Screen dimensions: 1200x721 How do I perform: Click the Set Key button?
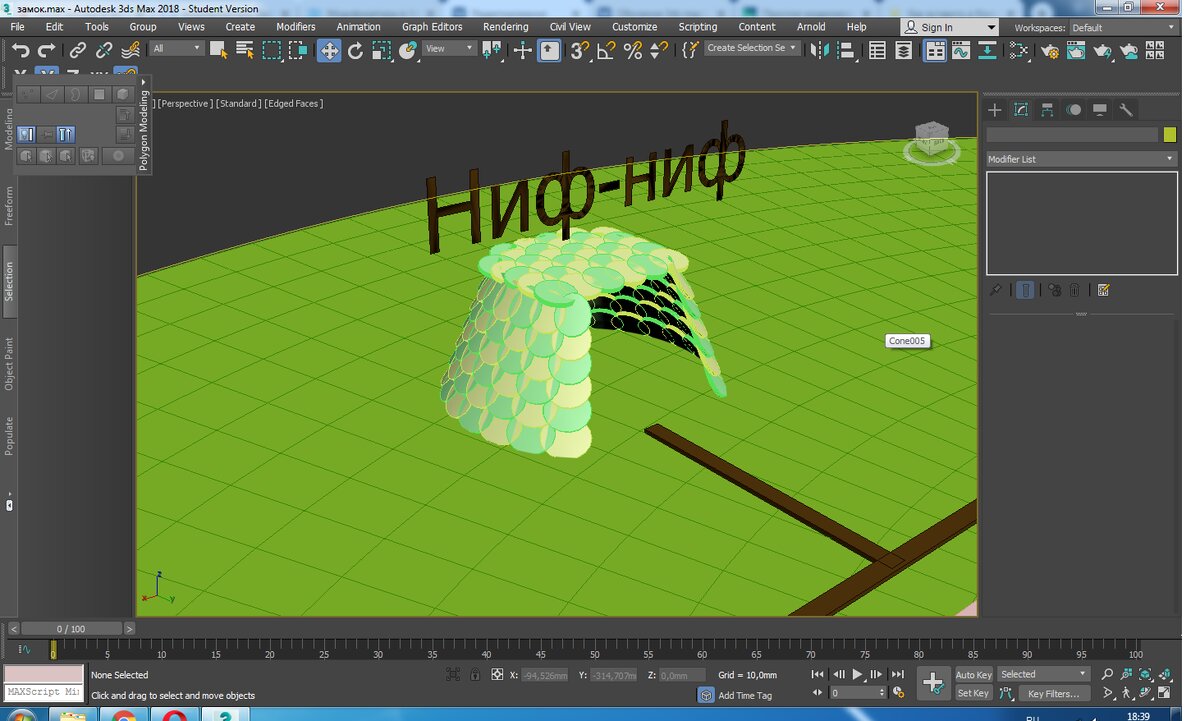973,693
